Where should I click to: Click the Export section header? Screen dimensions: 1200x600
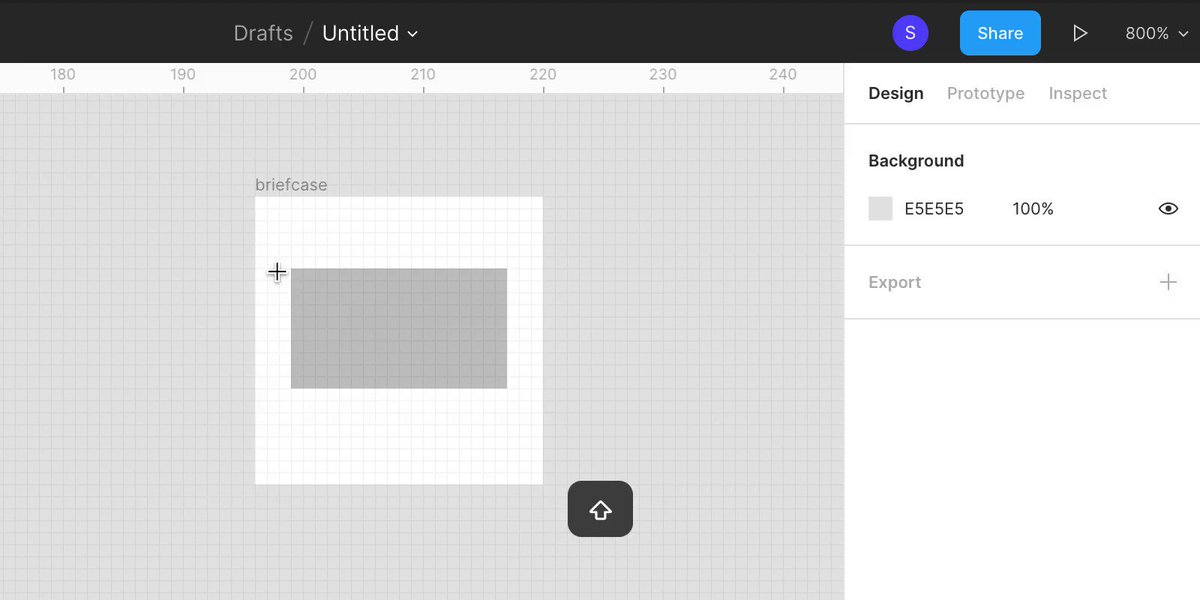(894, 282)
